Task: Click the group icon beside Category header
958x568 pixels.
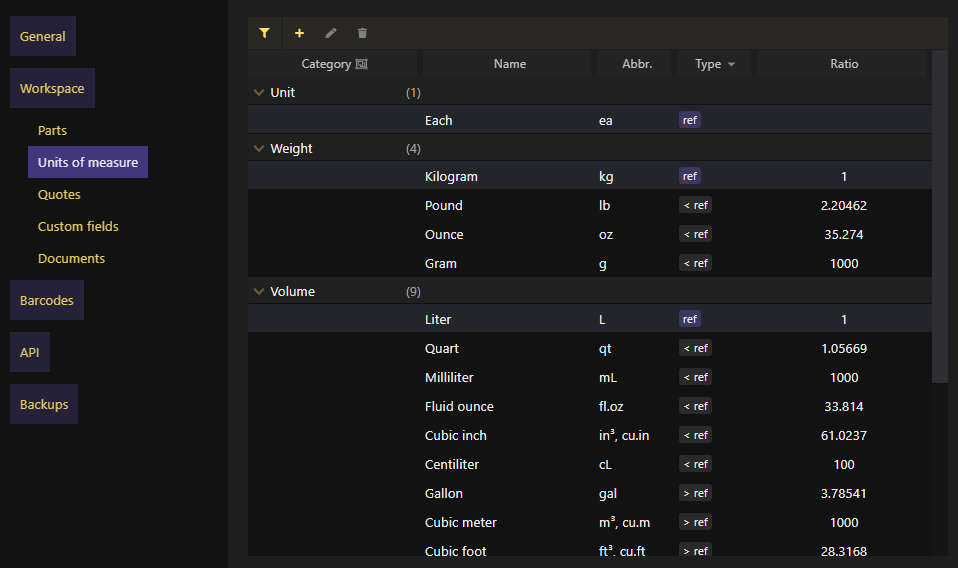Action: pyautogui.click(x=362, y=64)
